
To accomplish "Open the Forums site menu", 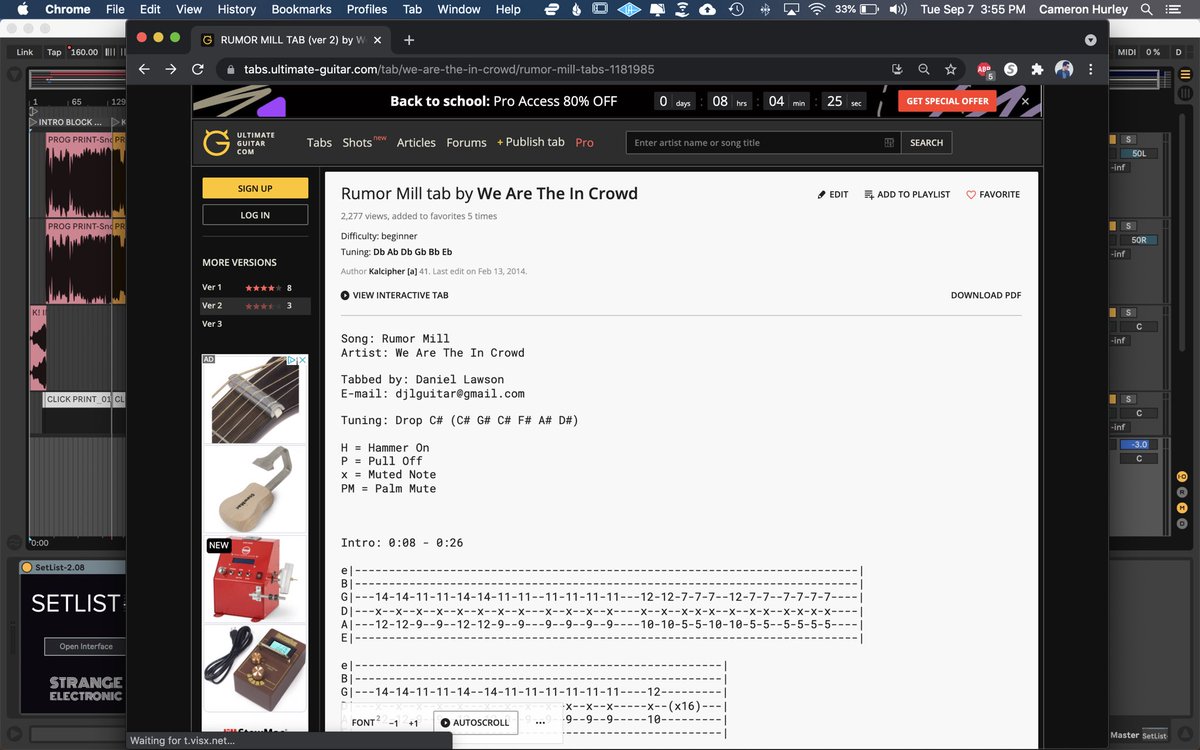I will pyautogui.click(x=466, y=142).
